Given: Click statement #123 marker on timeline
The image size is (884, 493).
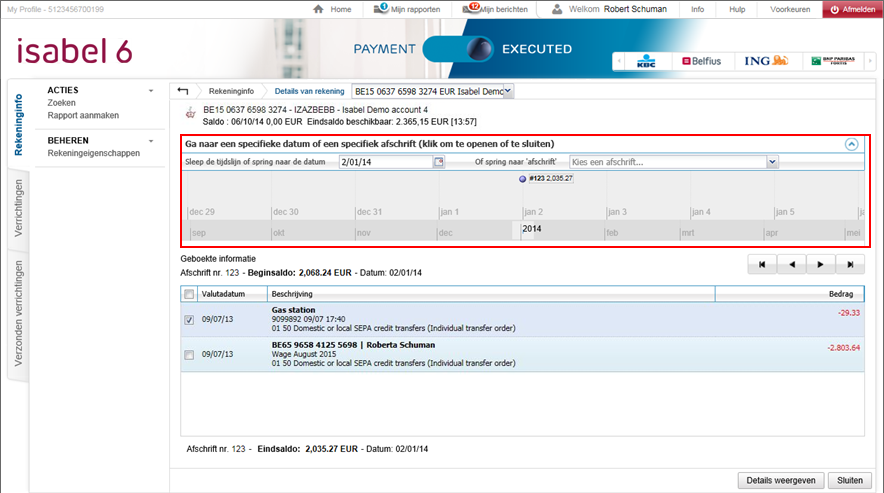Looking at the screenshot, I should tap(523, 179).
